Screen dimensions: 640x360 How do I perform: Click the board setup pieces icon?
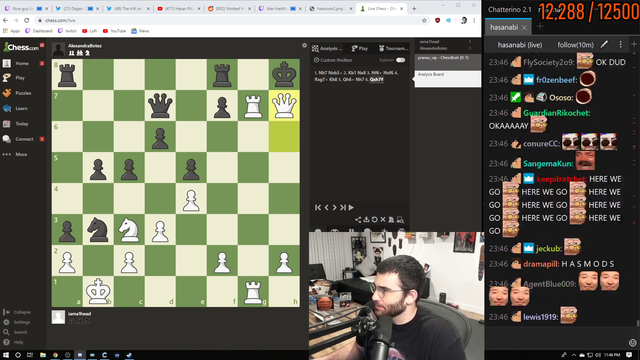point(391,220)
